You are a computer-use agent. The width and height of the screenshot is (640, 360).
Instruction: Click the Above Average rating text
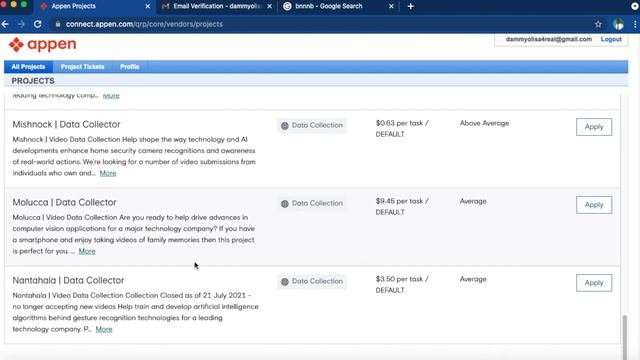[484, 123]
